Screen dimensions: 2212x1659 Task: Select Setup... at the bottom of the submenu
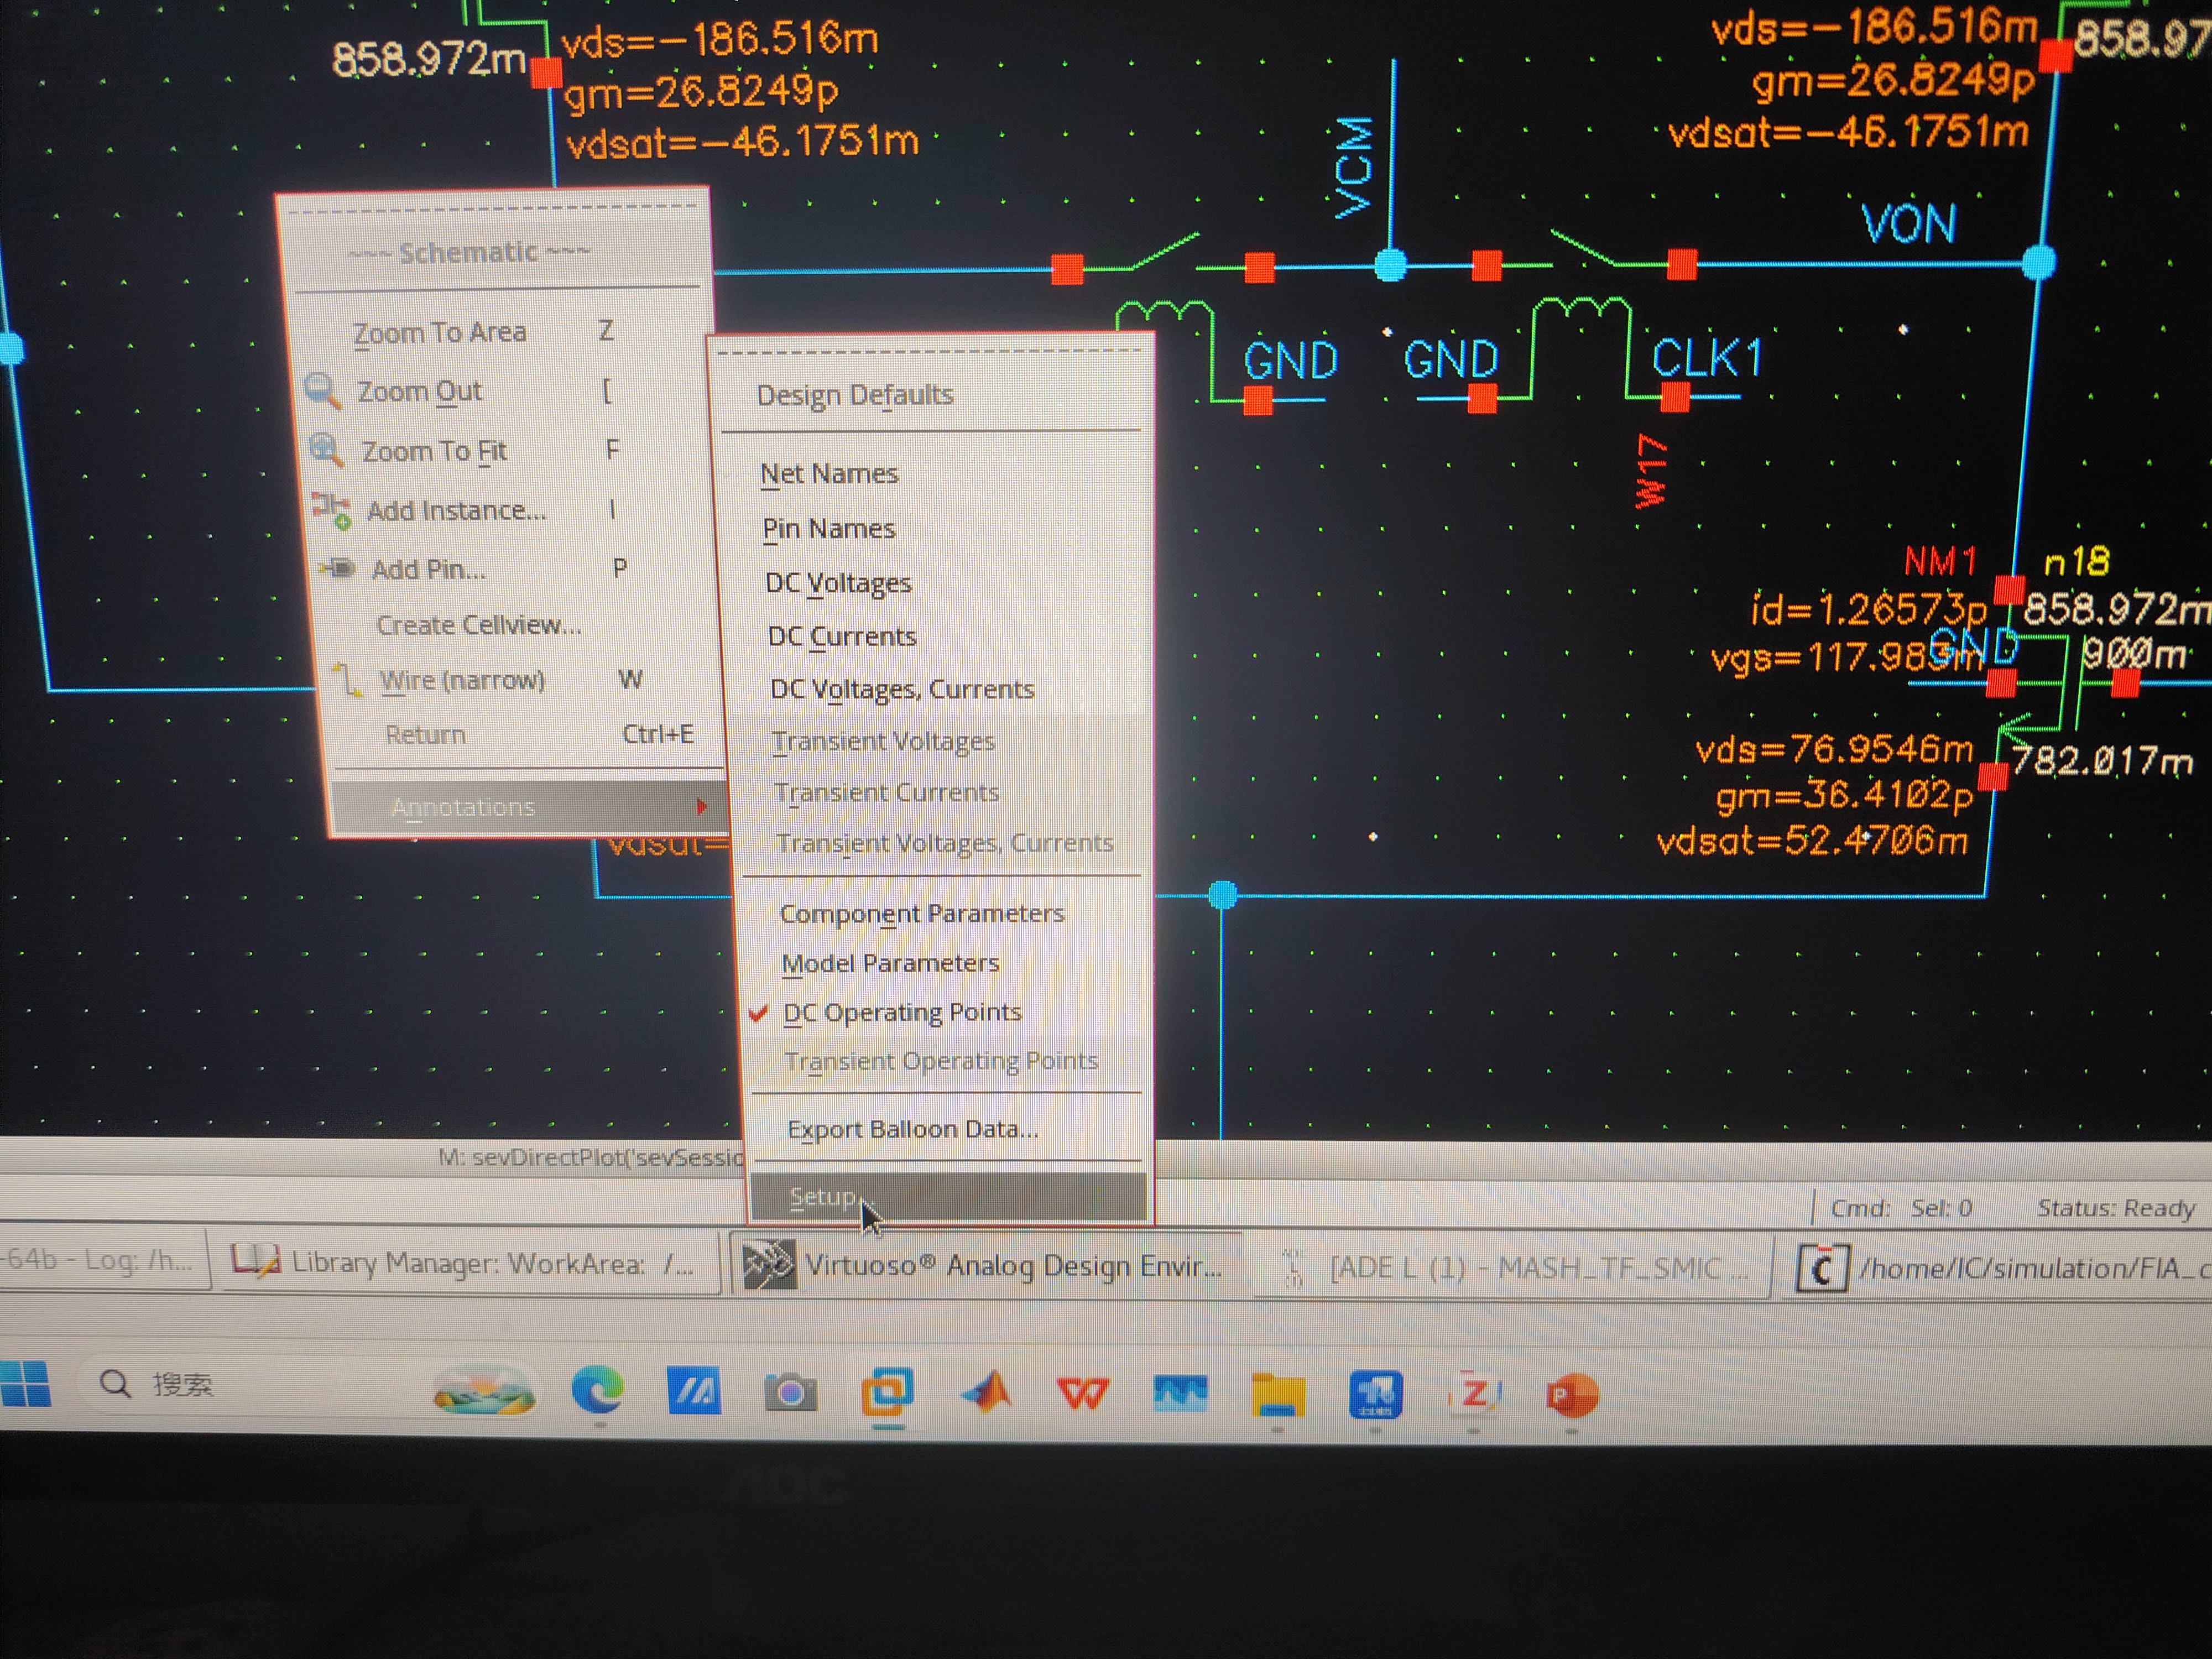point(823,1197)
